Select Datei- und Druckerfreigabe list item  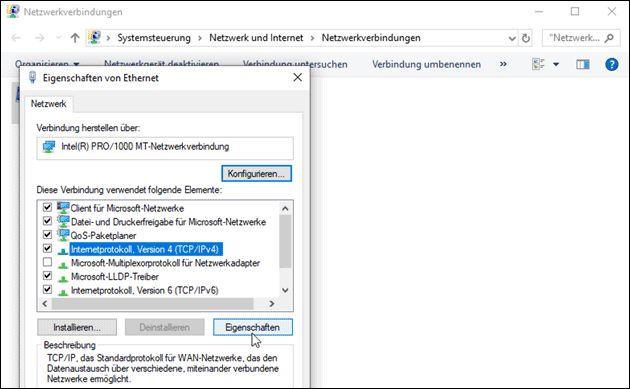point(168,222)
